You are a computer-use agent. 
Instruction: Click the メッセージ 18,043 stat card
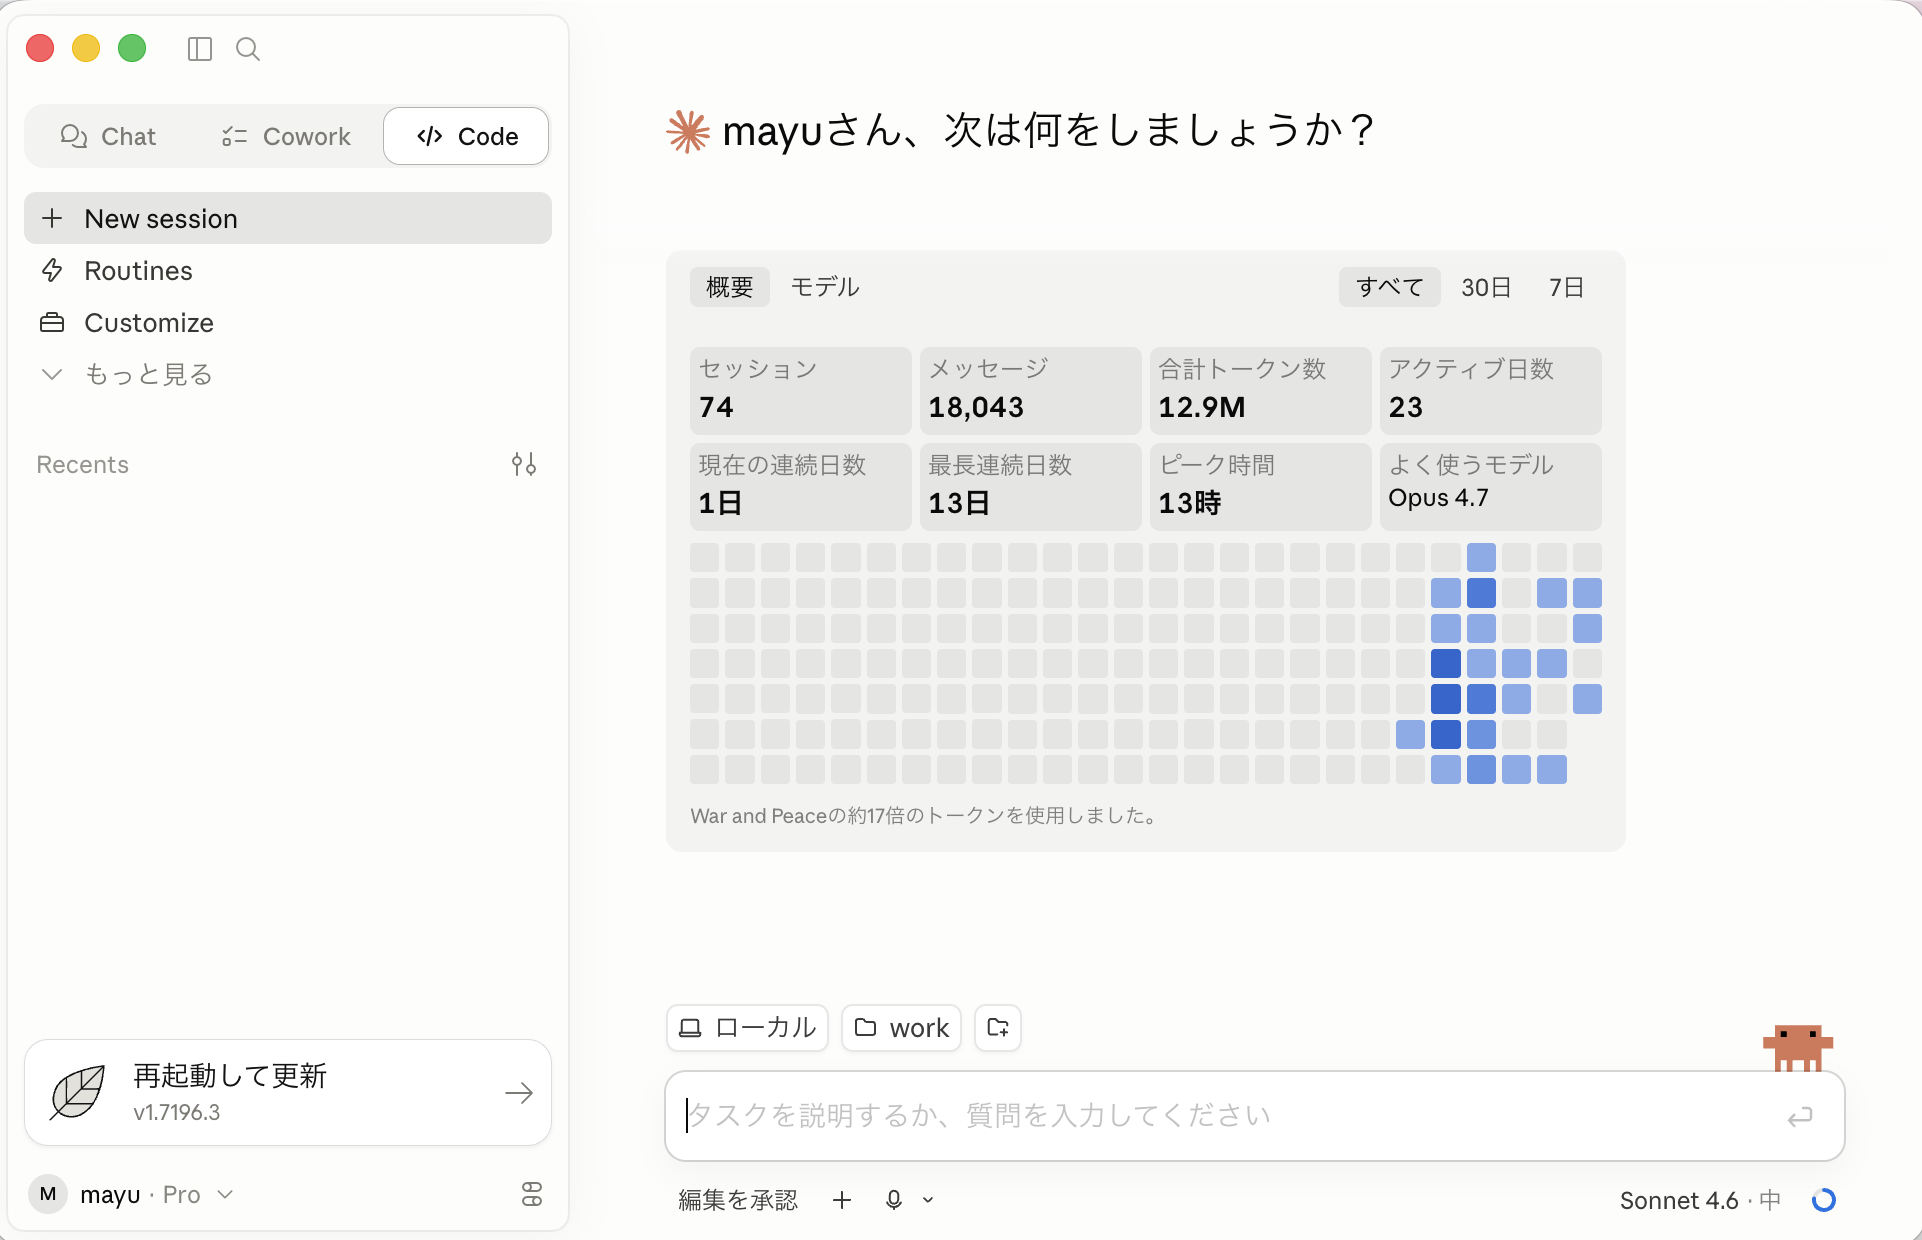[x=1030, y=390]
